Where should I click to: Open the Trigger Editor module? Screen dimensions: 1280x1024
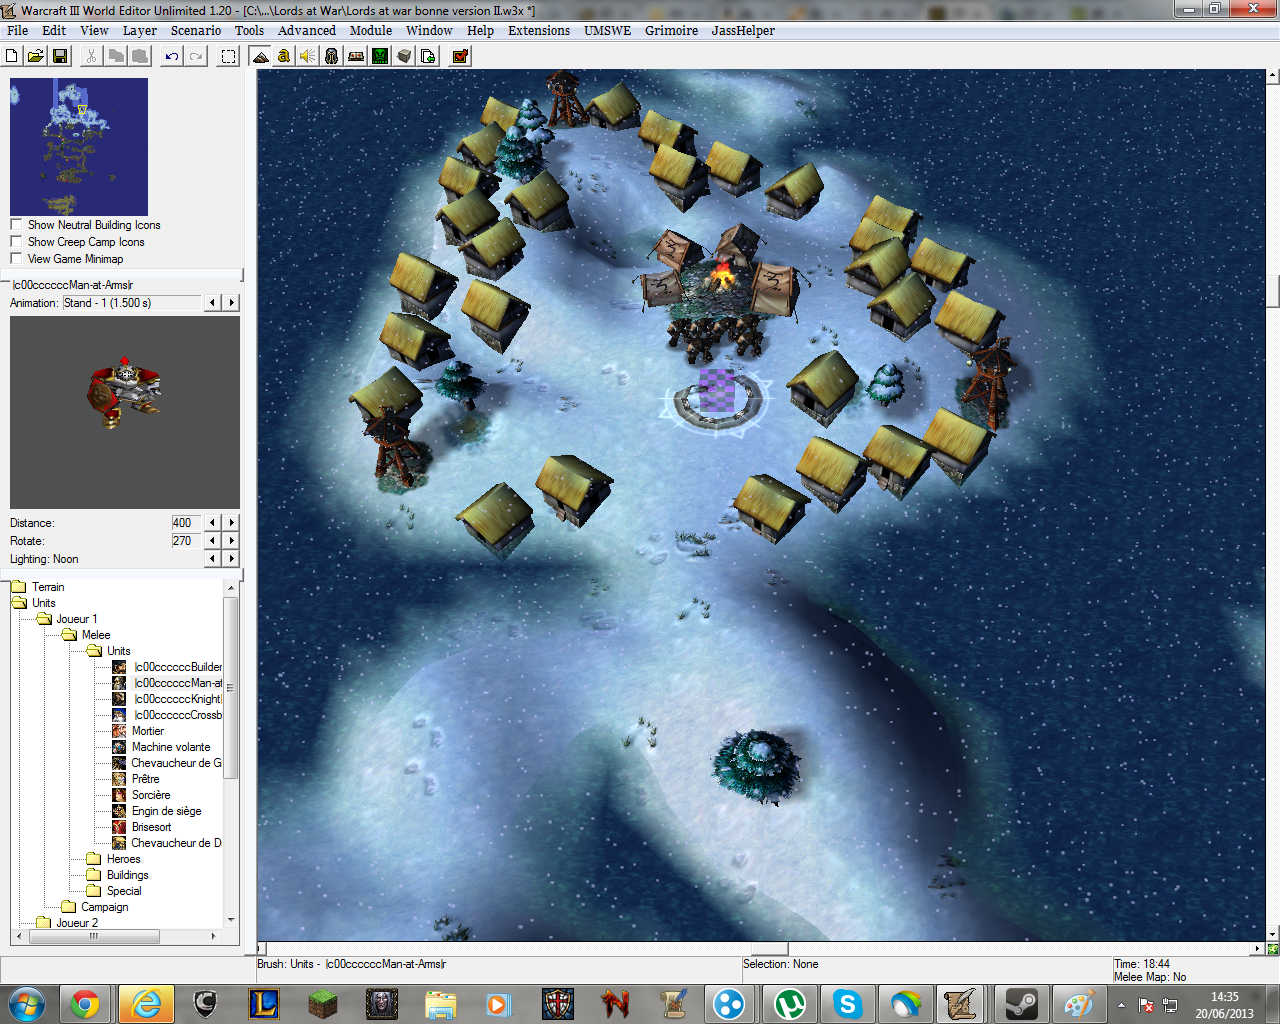point(284,56)
